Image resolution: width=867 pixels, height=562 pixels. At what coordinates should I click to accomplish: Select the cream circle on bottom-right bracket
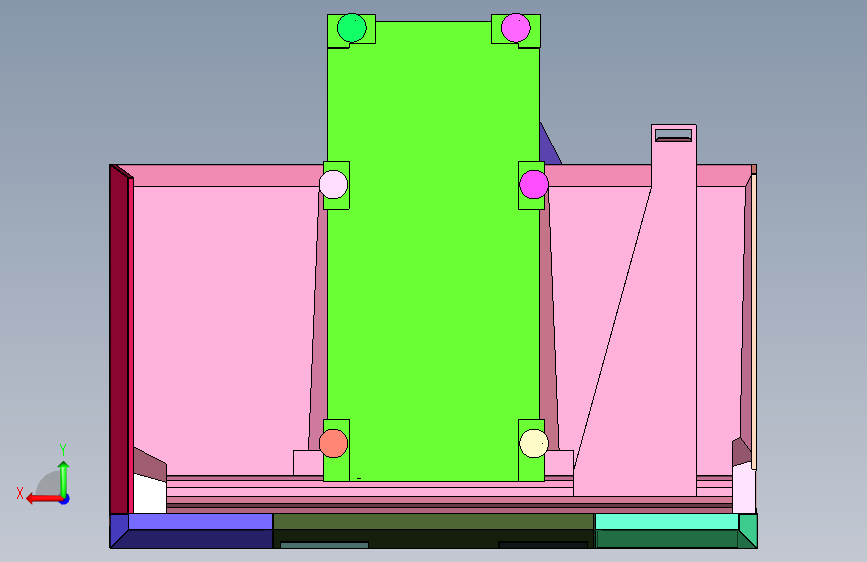[534, 443]
